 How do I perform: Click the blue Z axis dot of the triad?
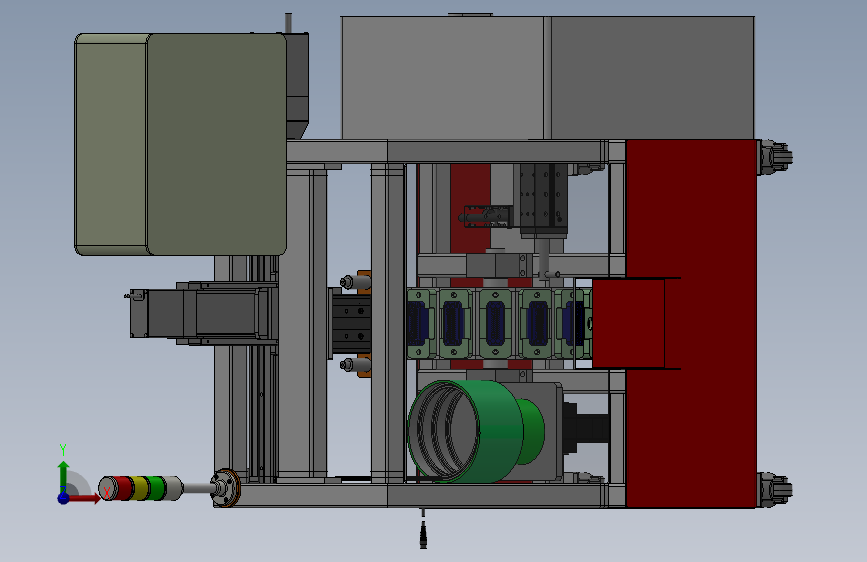(64, 498)
